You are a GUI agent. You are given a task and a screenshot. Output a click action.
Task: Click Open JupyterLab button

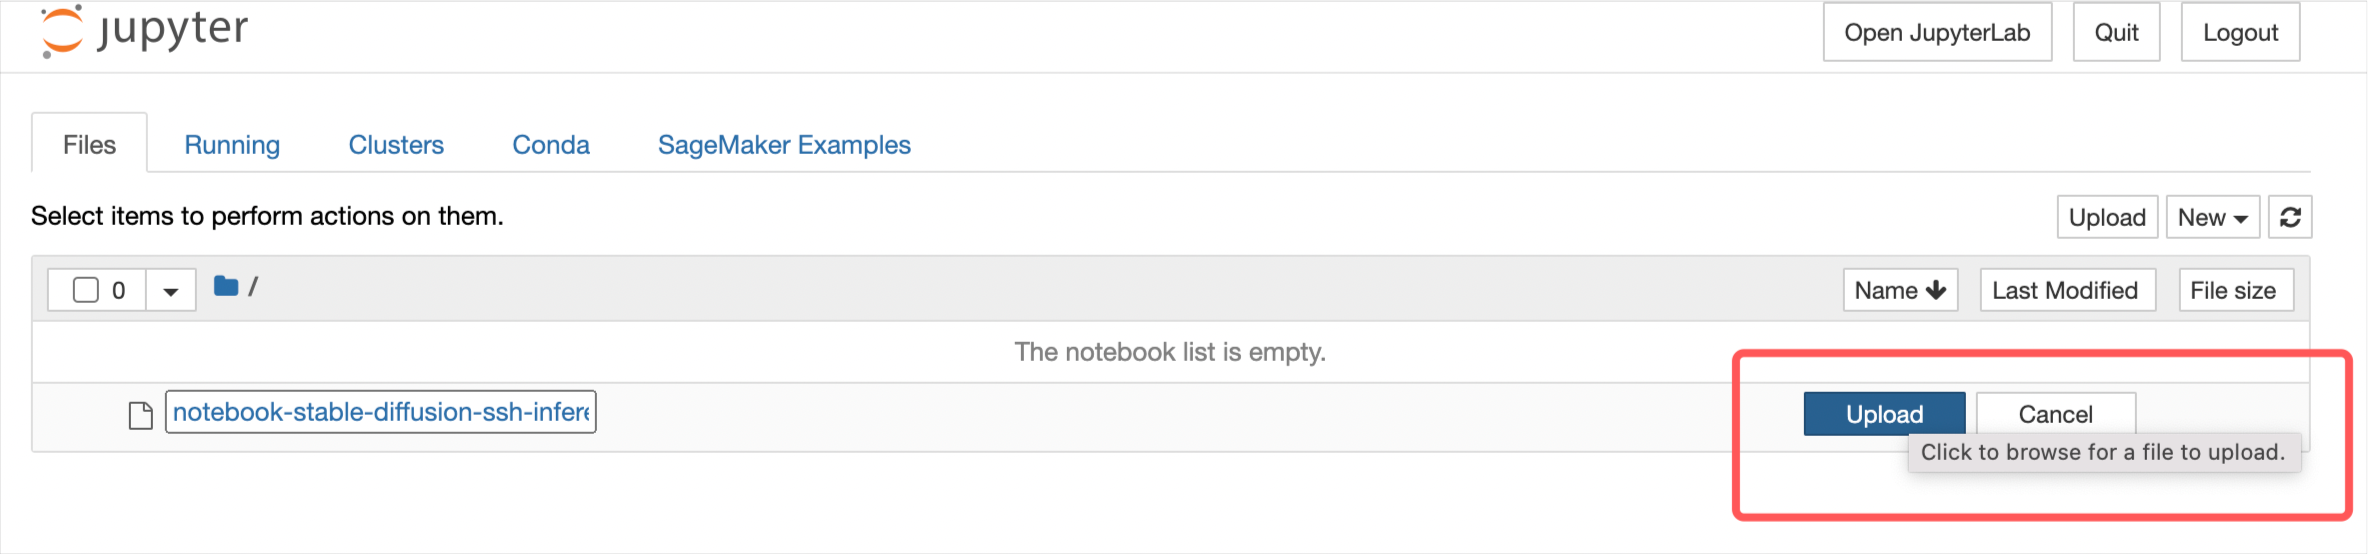(x=1937, y=32)
